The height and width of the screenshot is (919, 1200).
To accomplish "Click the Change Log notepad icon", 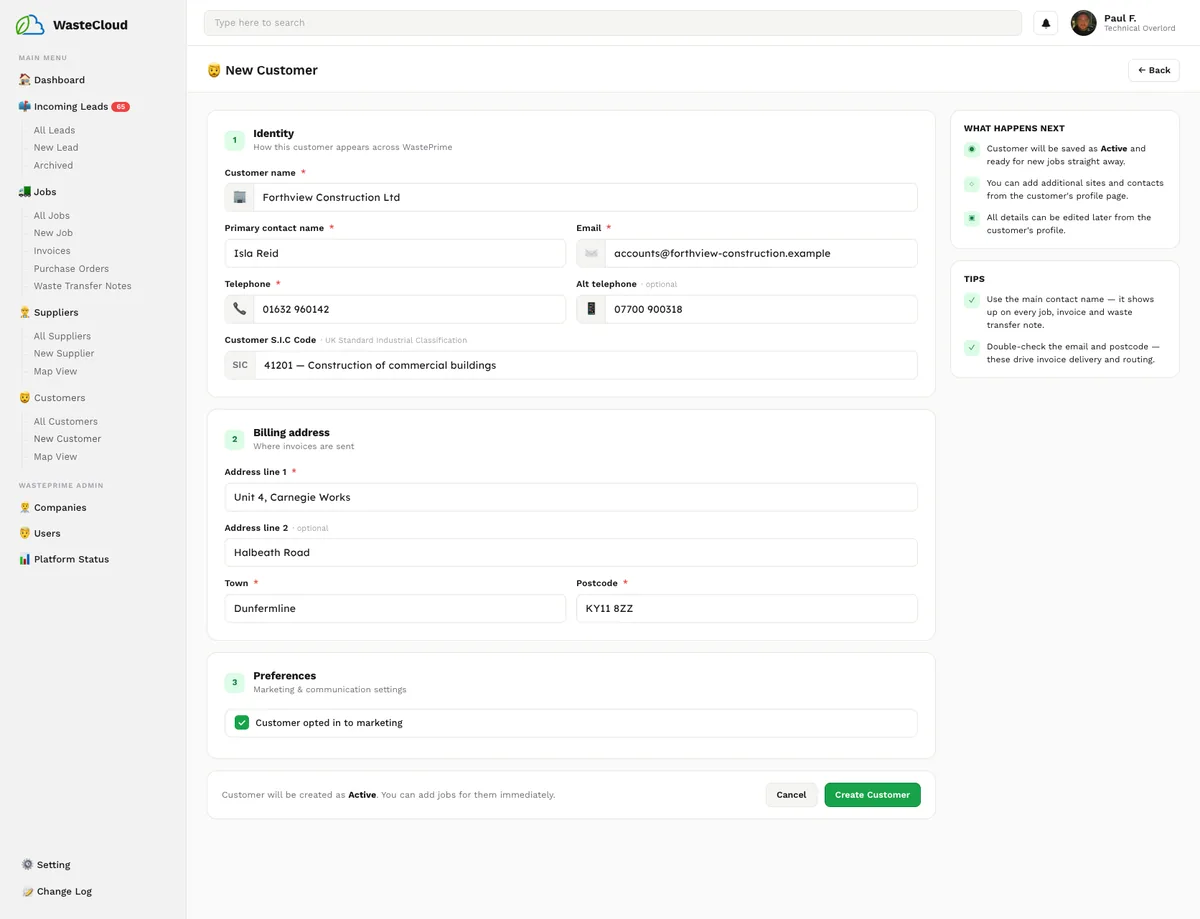I will pos(28,892).
